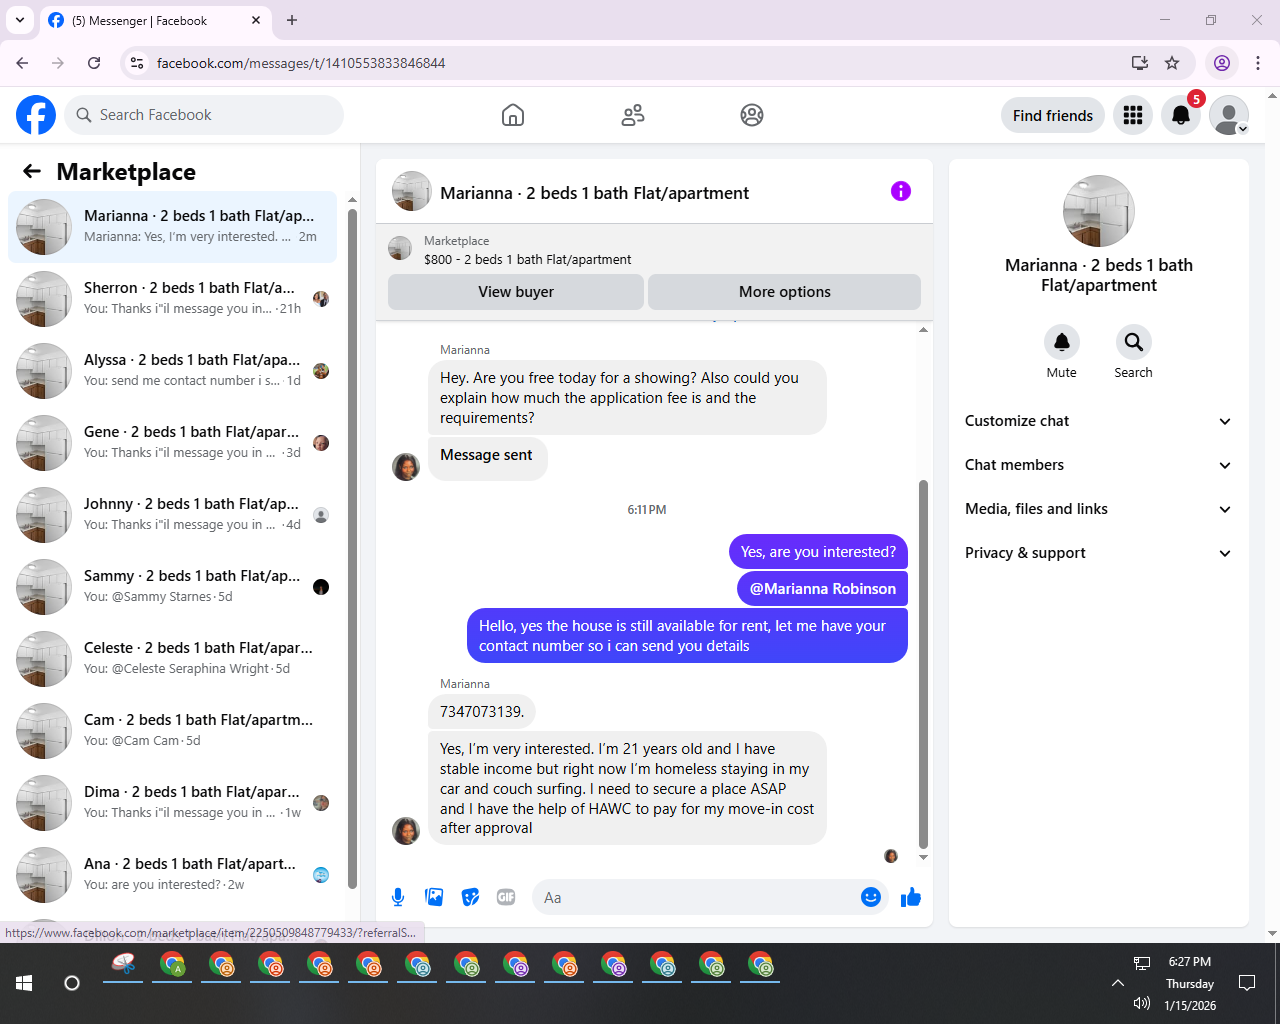
Task: Show hidden system tray icons
Action: pos(1117,983)
